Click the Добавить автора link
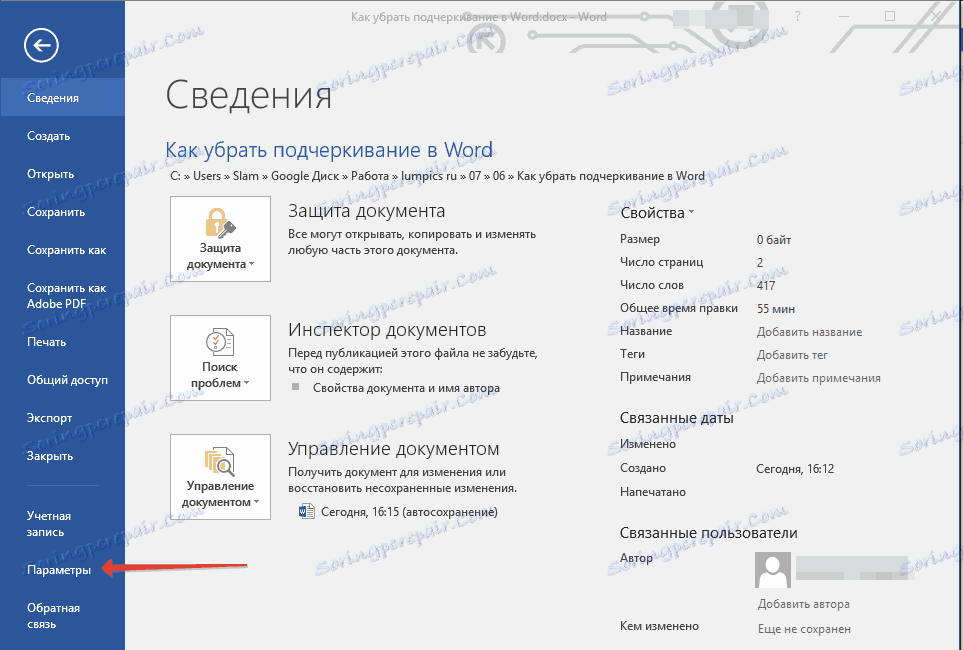Image resolution: width=963 pixels, height=650 pixels. pyautogui.click(x=802, y=603)
